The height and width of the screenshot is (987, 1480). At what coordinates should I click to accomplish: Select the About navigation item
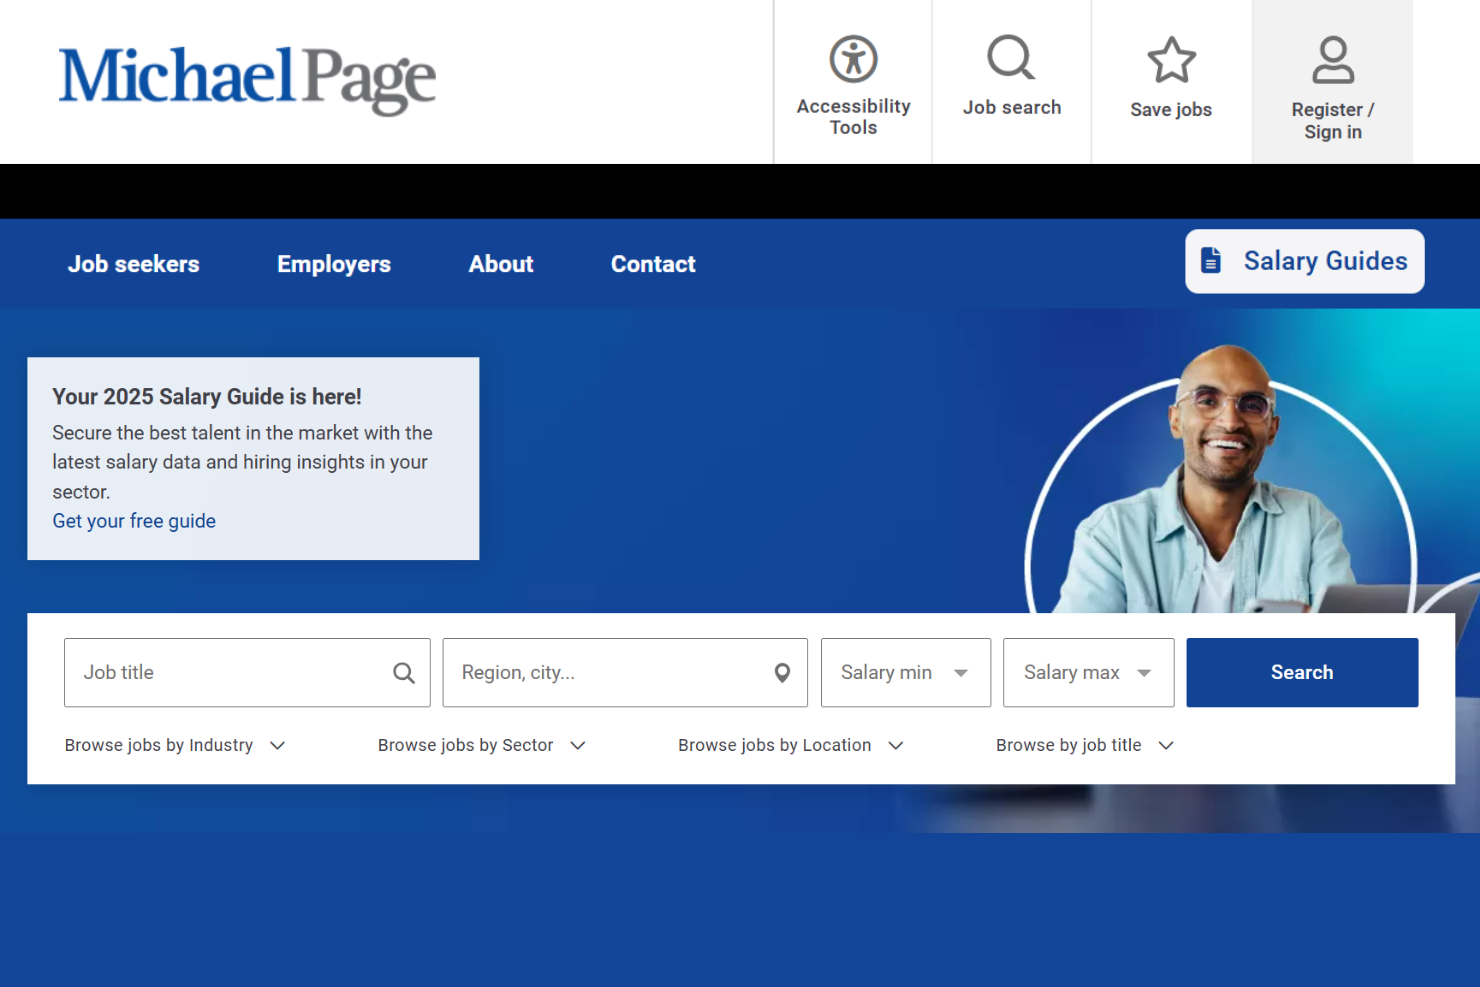[x=500, y=264]
